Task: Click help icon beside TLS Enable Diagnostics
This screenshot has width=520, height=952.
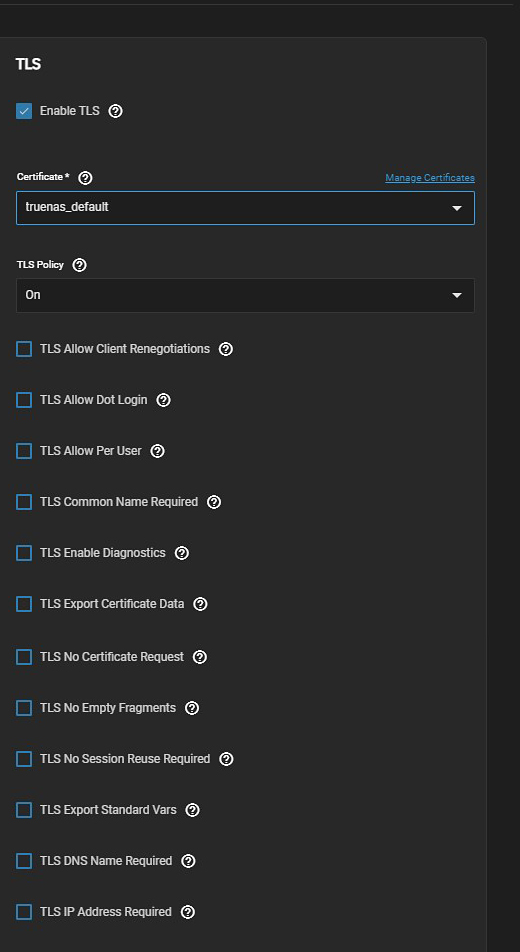Action: tap(182, 553)
